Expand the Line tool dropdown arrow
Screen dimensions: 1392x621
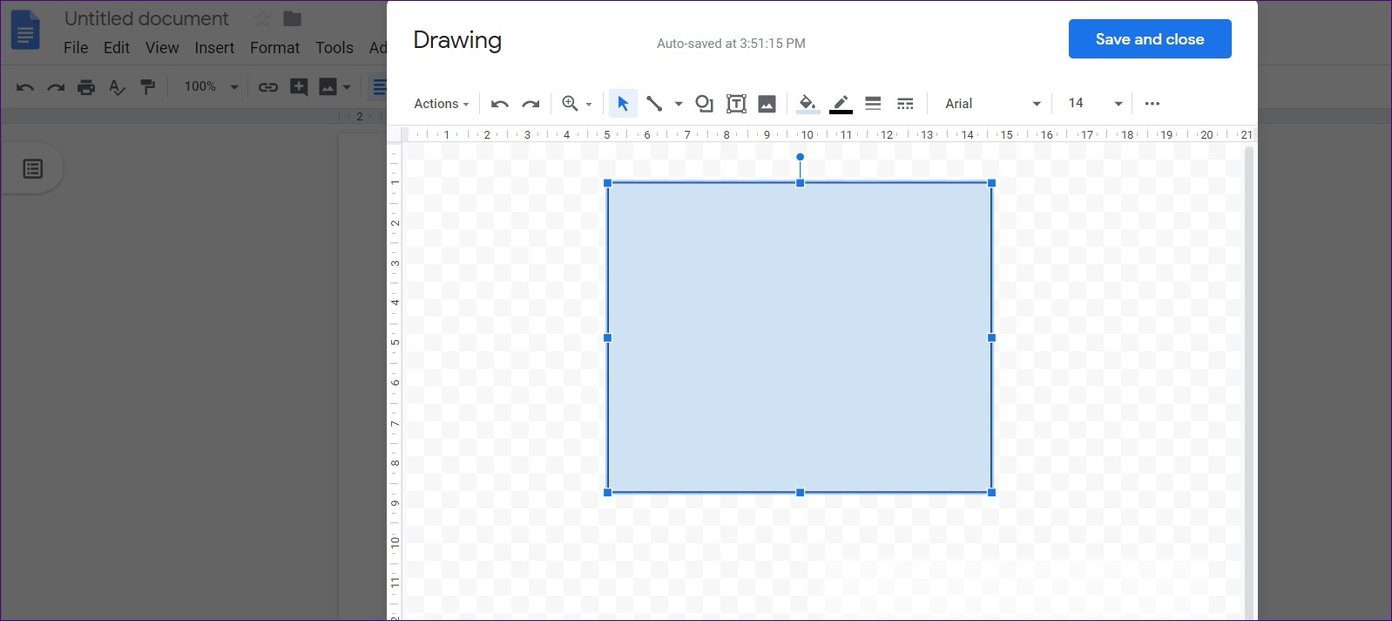point(678,104)
